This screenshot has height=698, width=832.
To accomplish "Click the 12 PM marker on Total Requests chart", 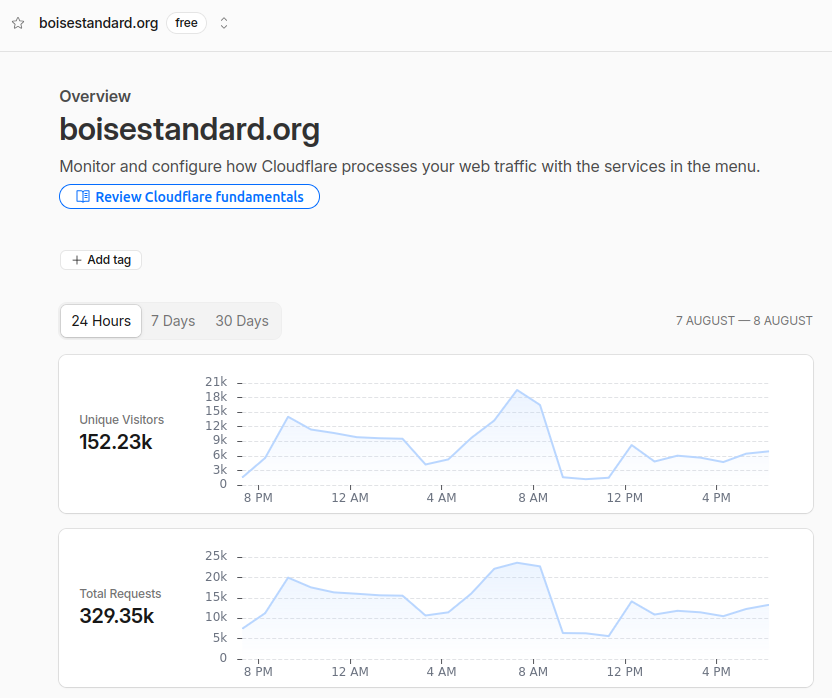I will 625,672.
